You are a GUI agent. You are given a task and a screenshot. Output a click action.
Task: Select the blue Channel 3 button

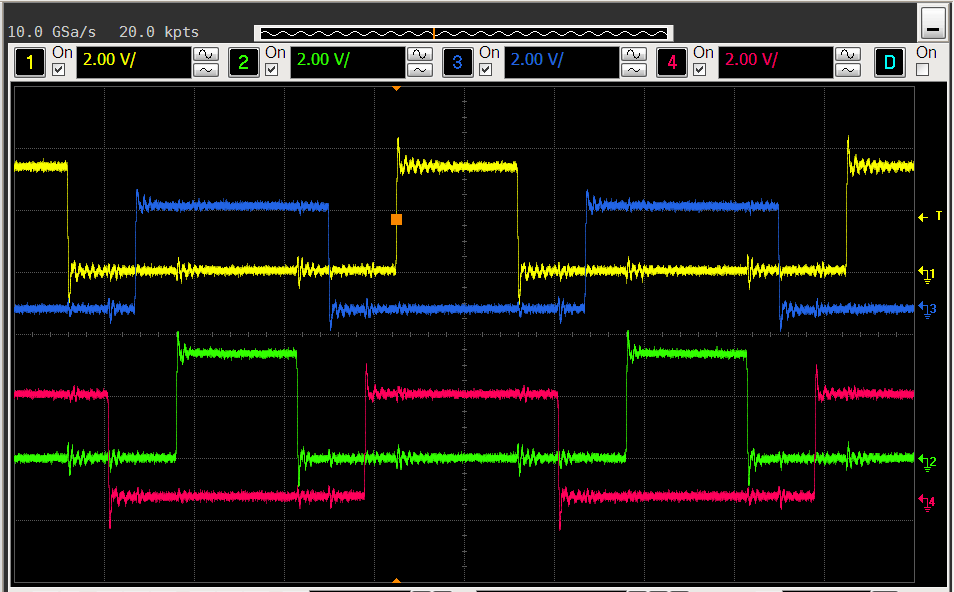[x=458, y=62]
